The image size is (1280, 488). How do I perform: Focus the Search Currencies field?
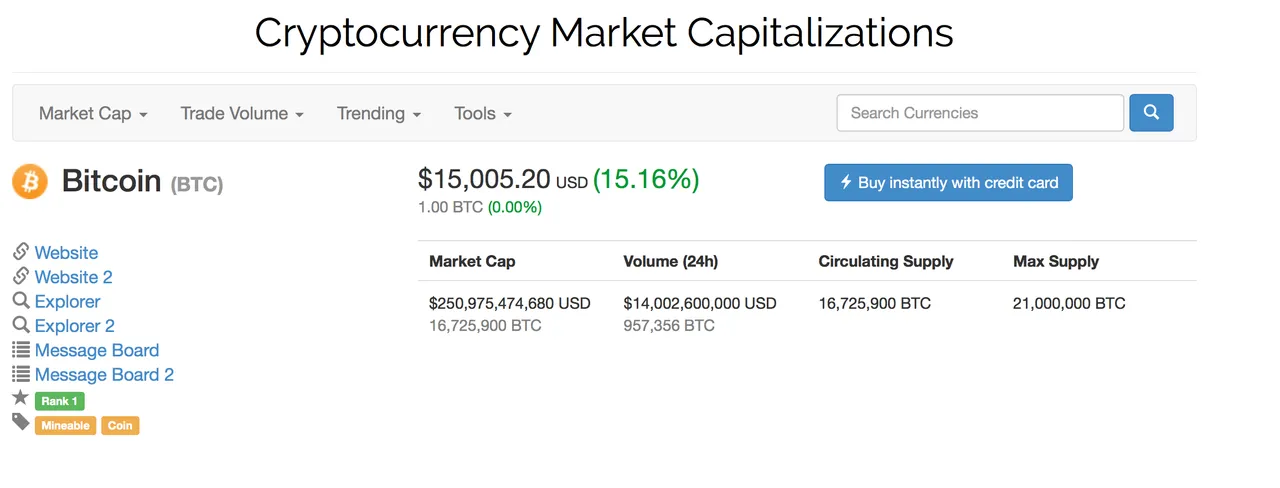point(980,113)
